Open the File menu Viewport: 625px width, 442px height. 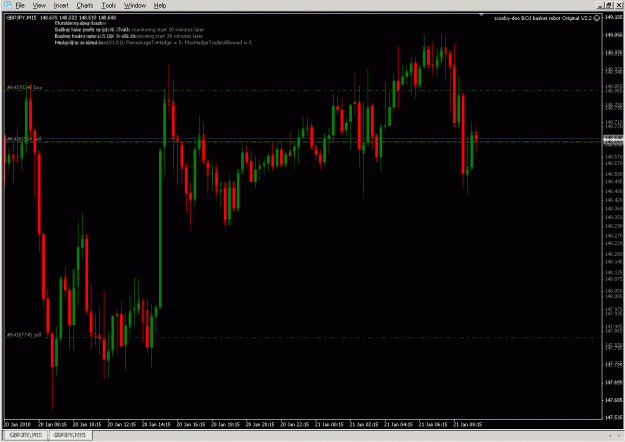(20, 6)
